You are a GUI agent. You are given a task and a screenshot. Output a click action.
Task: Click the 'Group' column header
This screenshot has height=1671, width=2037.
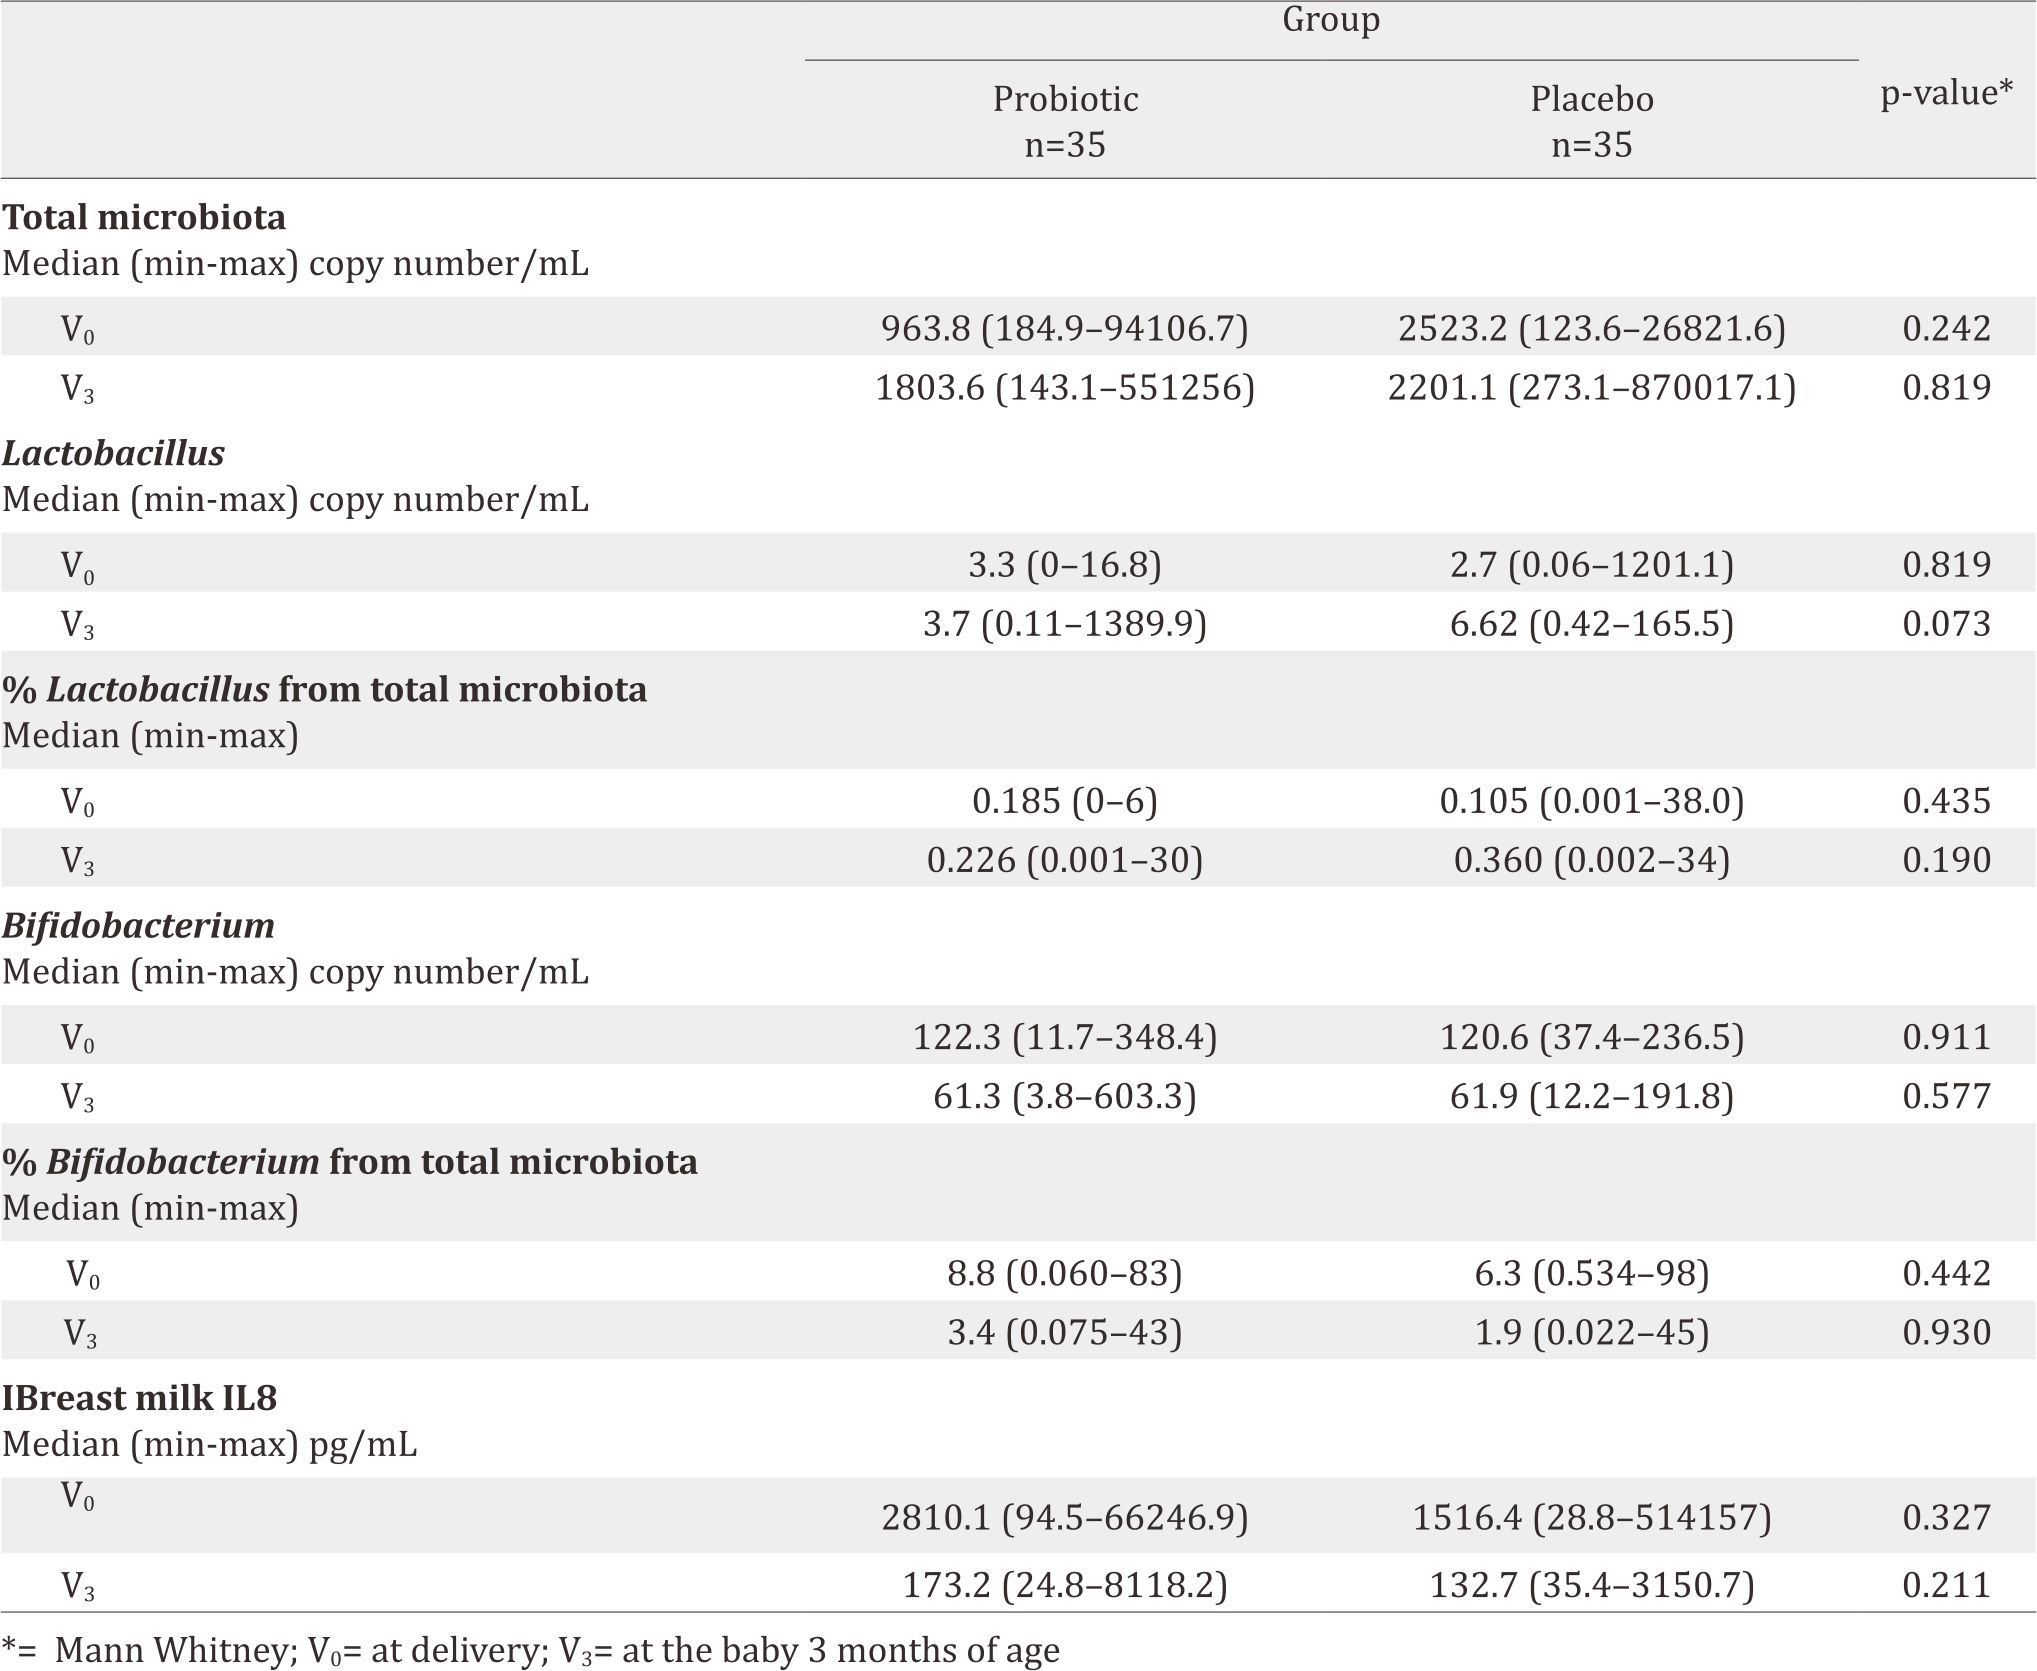click(1331, 20)
